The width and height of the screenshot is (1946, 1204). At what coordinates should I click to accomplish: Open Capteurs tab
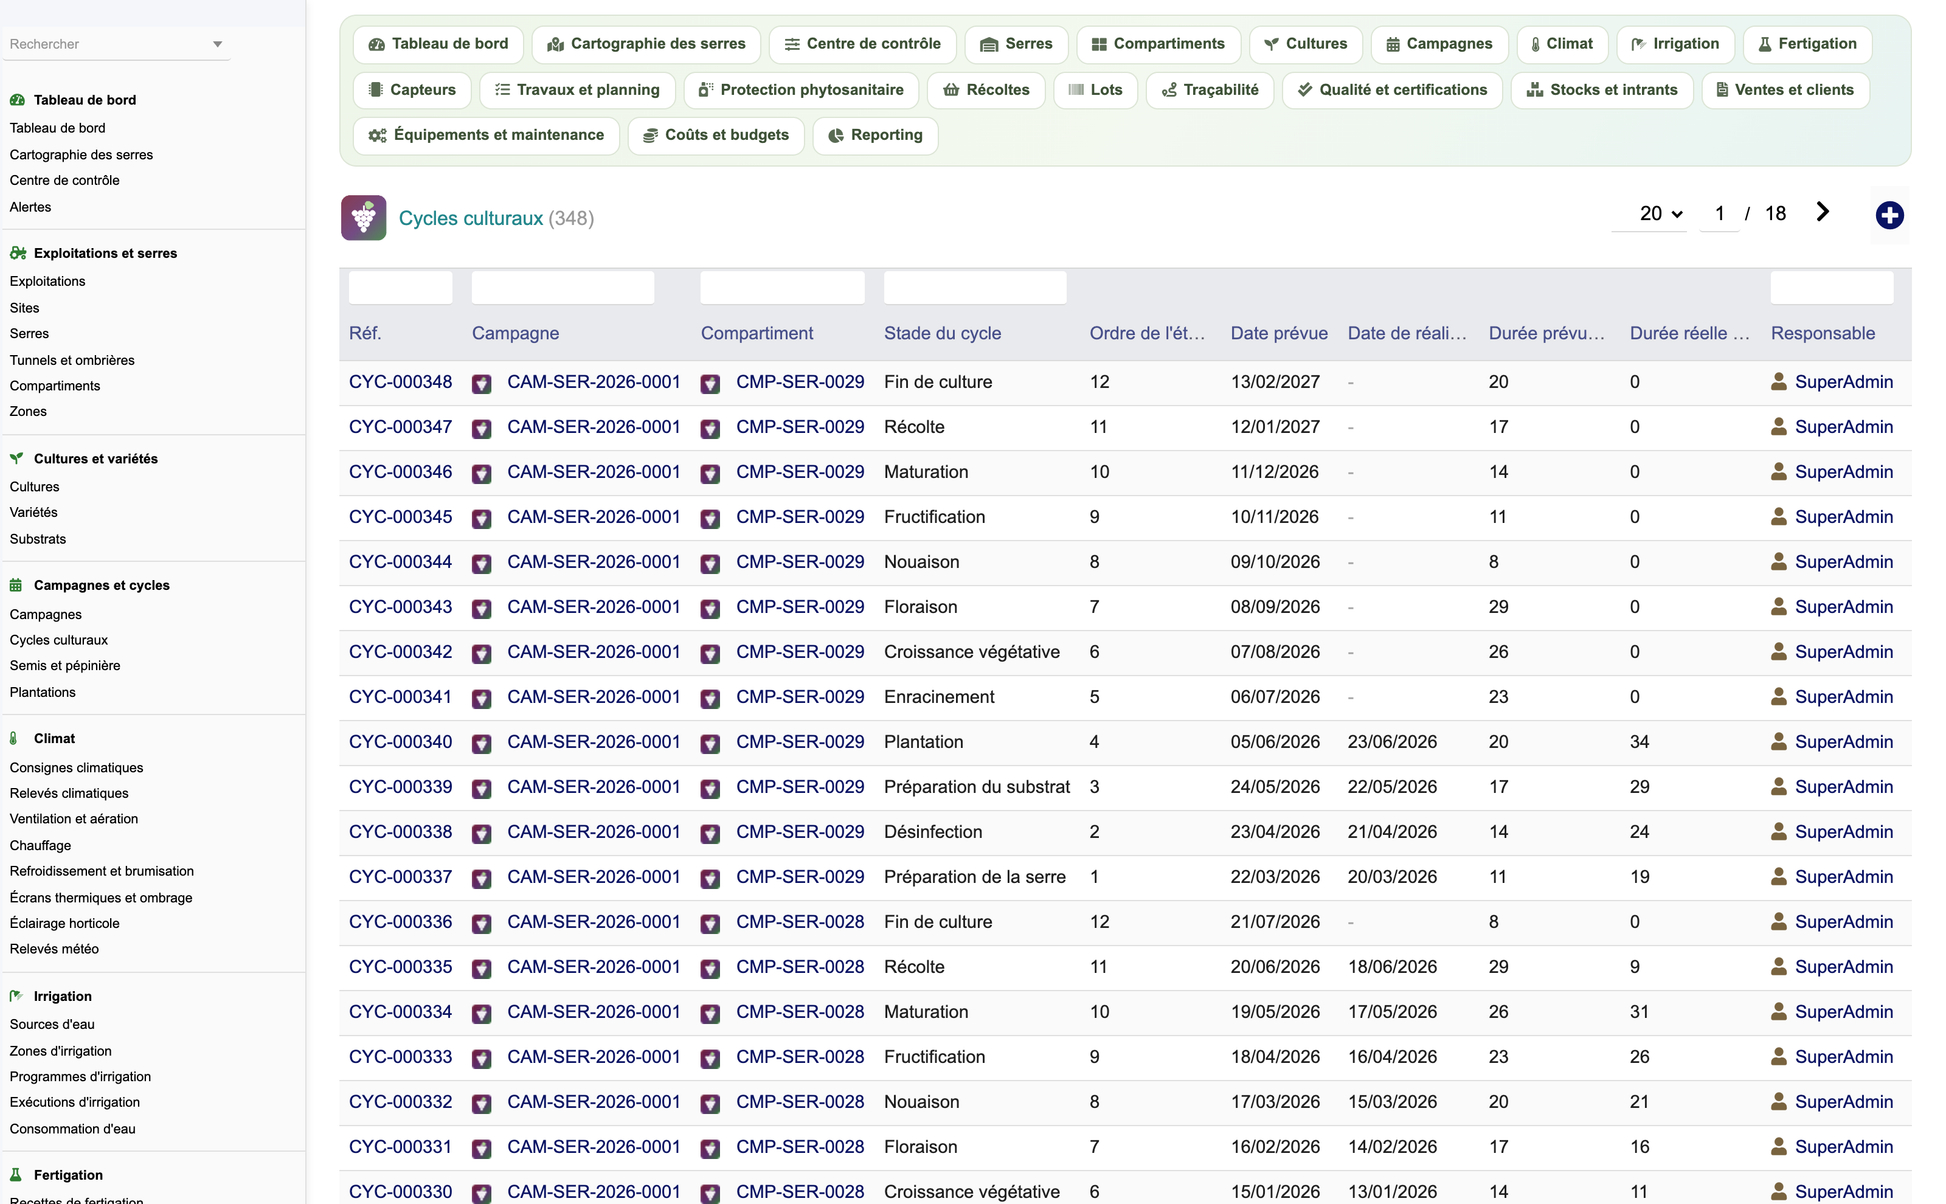(412, 90)
